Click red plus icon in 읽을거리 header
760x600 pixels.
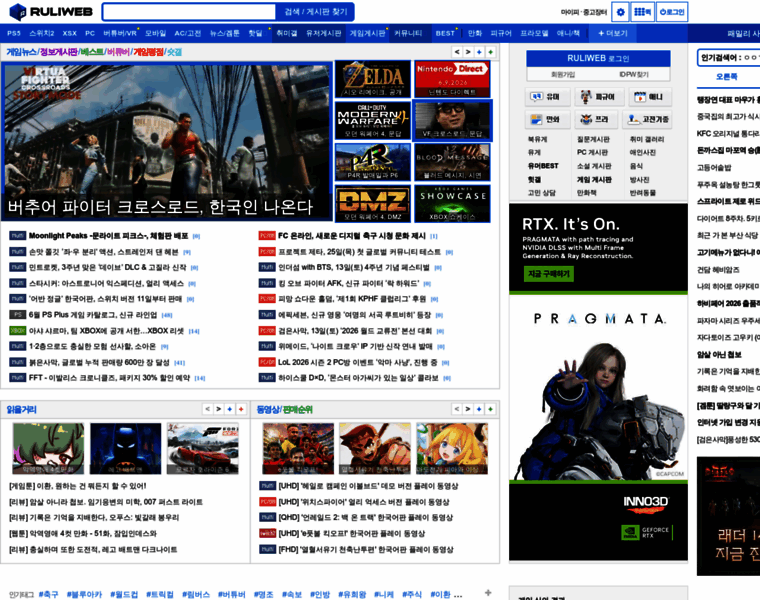[241, 409]
